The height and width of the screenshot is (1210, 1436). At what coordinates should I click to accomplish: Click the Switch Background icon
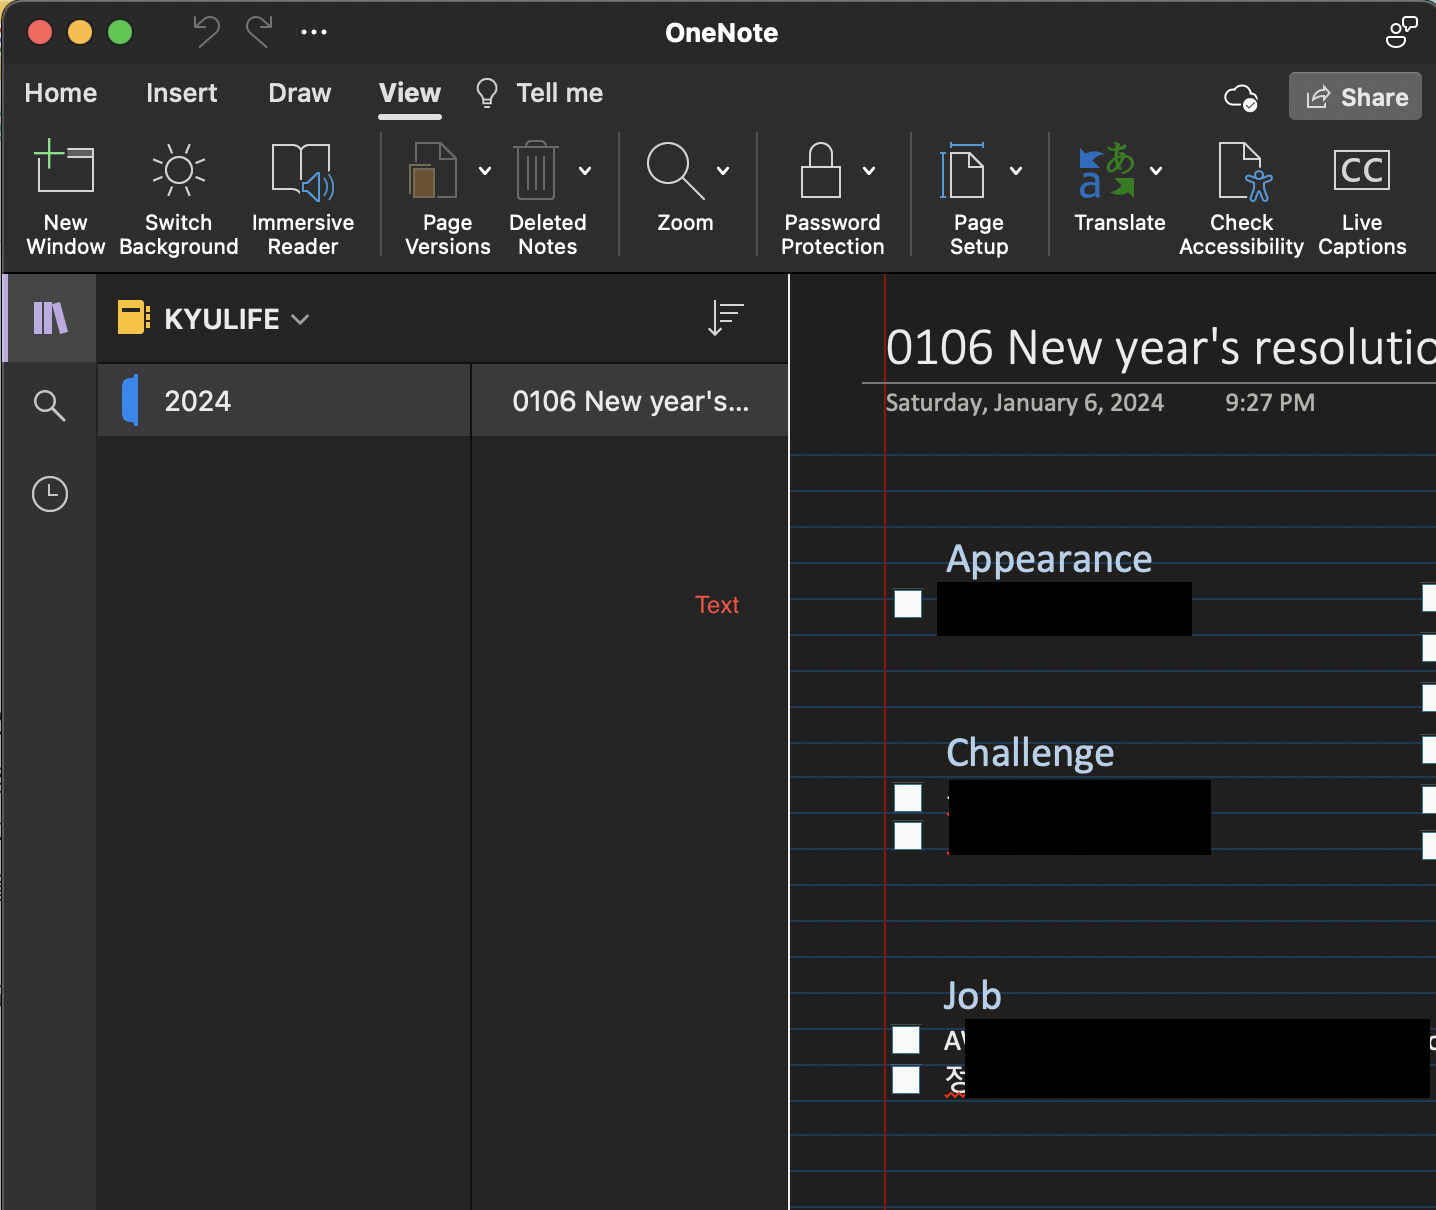tap(179, 169)
